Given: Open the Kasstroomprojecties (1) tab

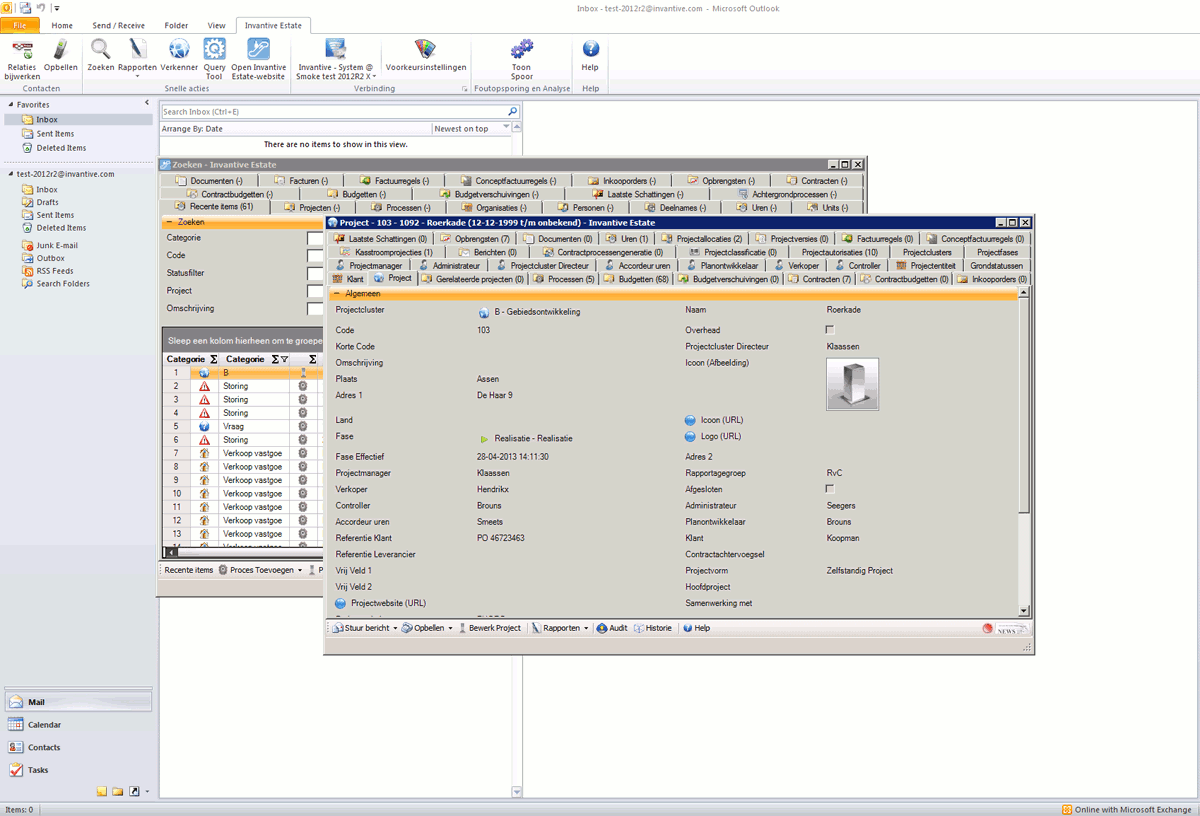Looking at the screenshot, I should (x=387, y=253).
